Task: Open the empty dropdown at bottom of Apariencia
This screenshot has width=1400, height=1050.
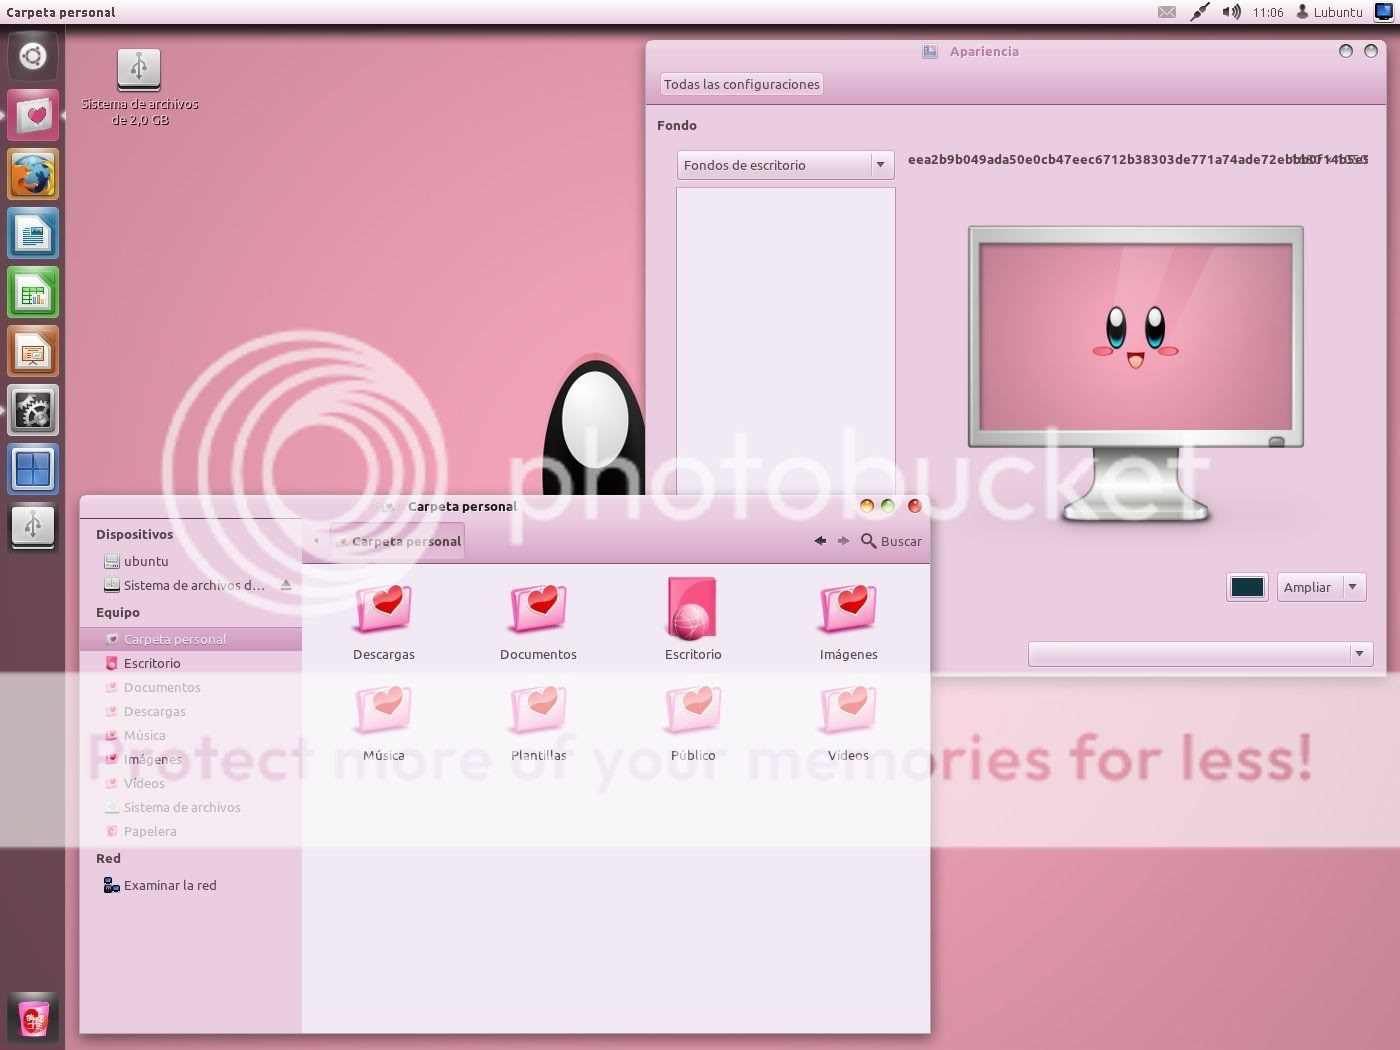Action: (1200, 654)
